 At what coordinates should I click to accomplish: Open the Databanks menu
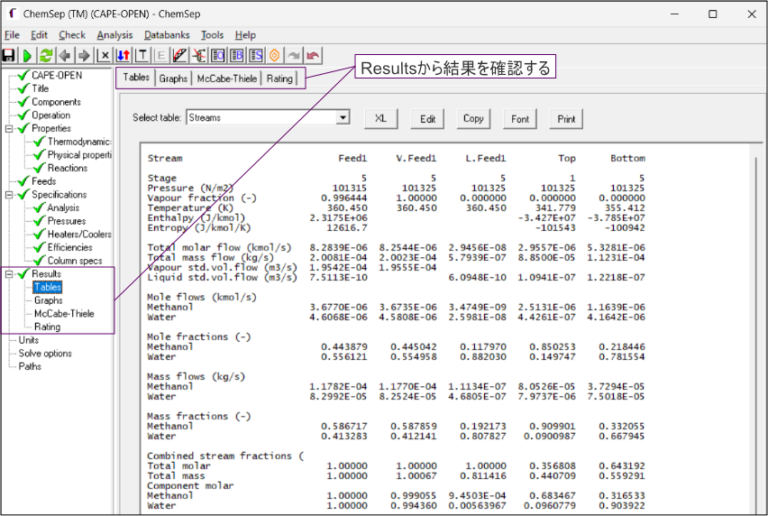click(167, 35)
